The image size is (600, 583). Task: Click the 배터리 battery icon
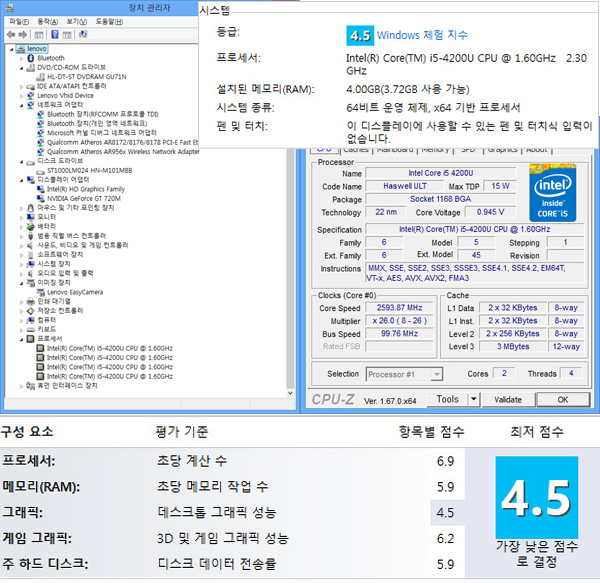point(31,226)
